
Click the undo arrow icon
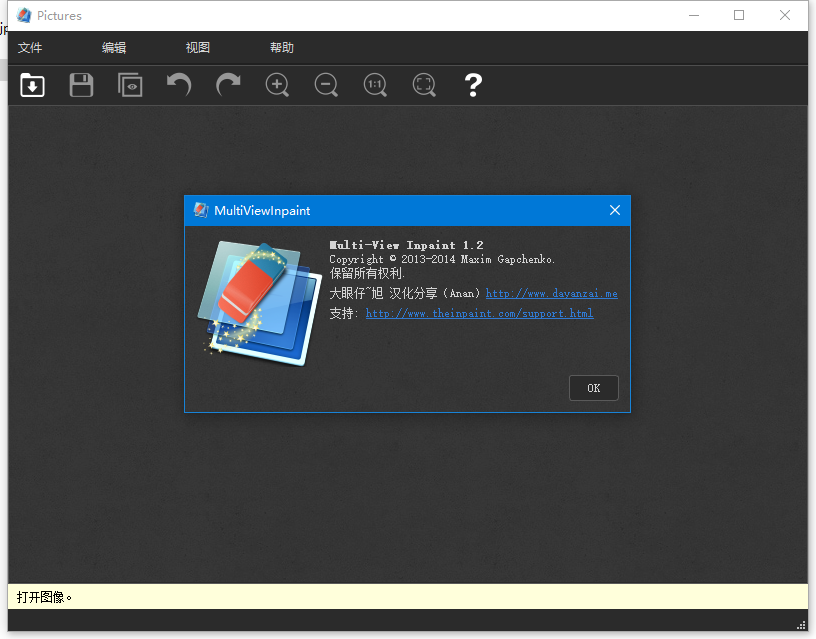(179, 85)
